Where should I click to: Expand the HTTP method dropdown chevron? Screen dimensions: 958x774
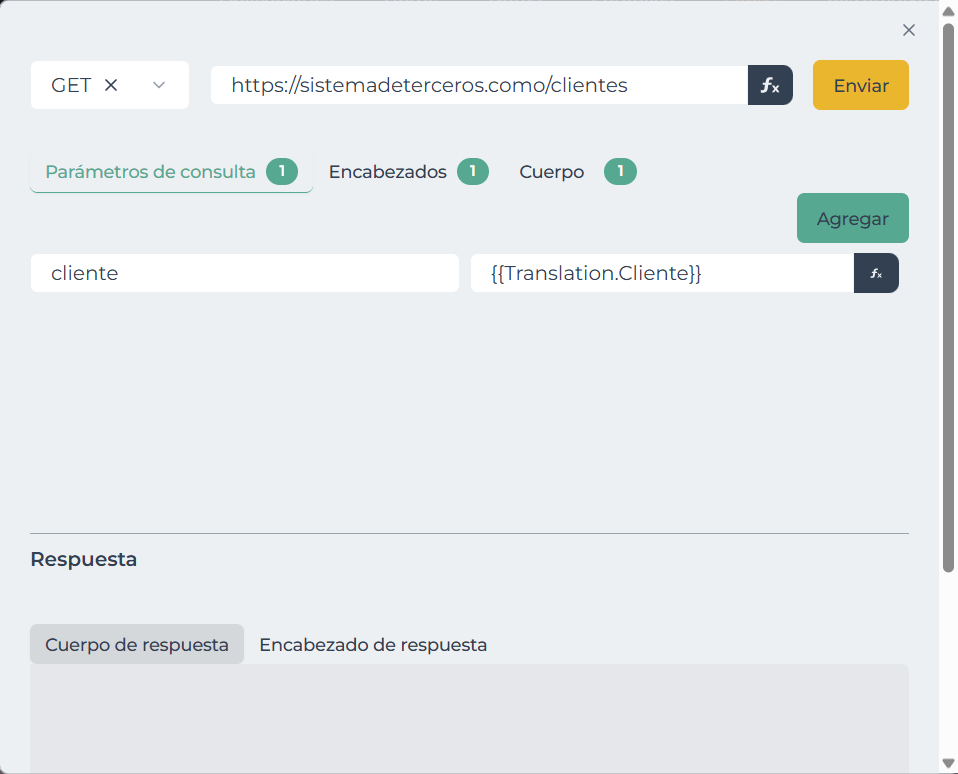tap(159, 86)
